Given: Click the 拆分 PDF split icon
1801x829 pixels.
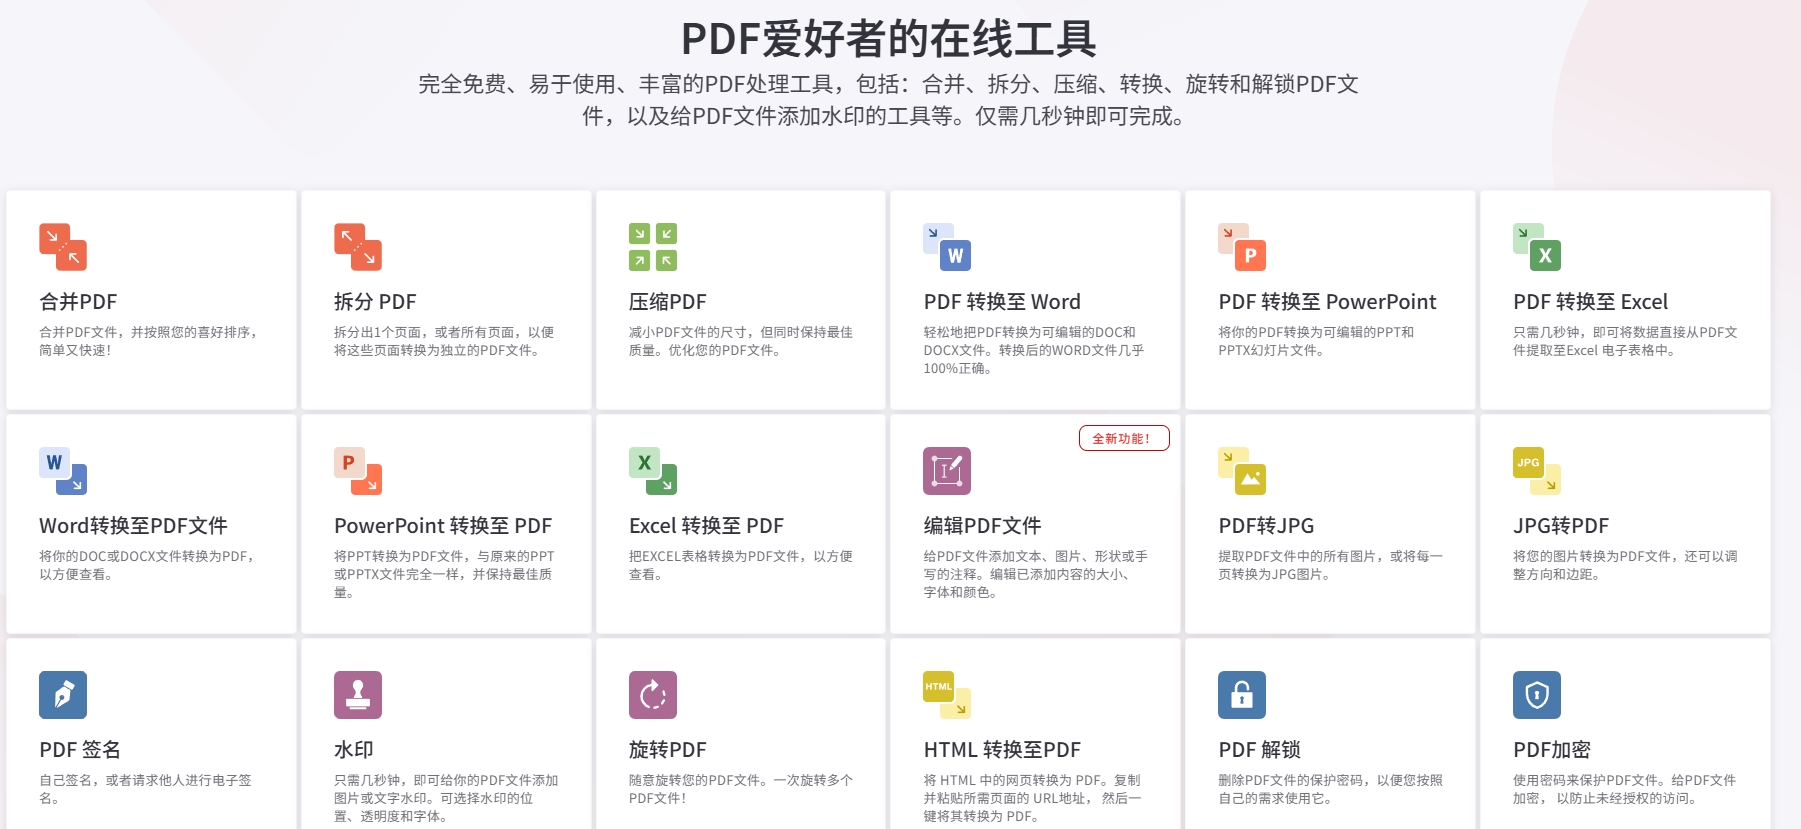Looking at the screenshot, I should point(358,247).
